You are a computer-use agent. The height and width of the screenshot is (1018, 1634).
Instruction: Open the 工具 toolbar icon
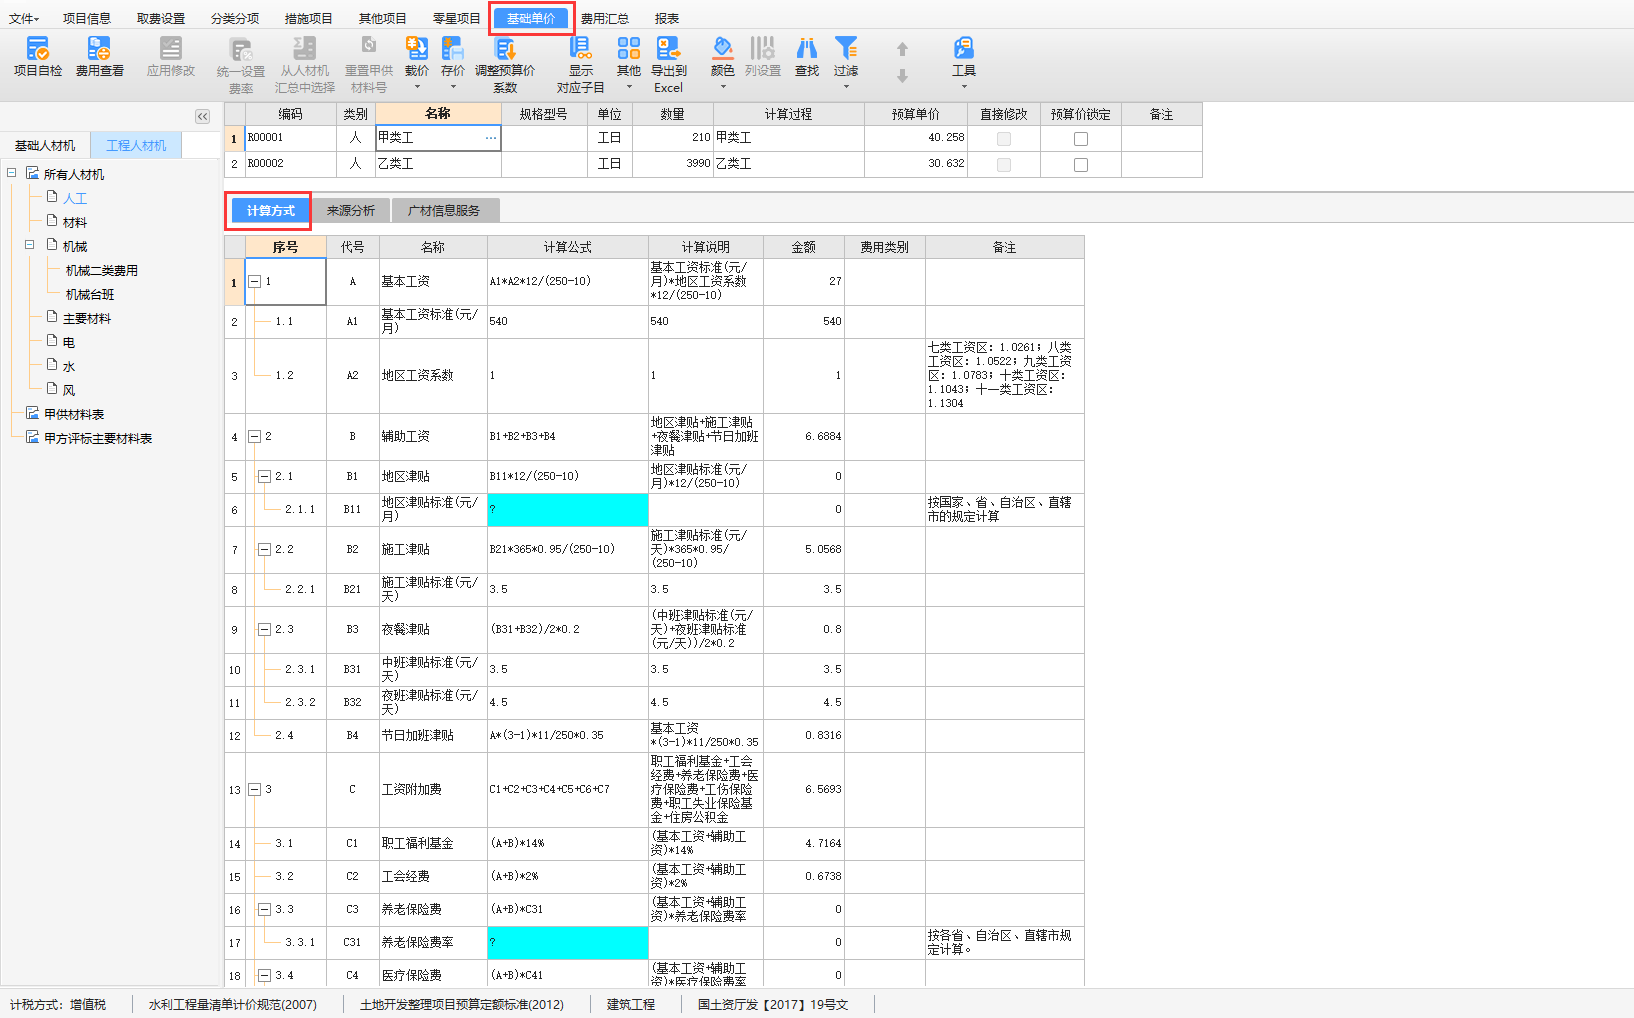pyautogui.click(x=963, y=49)
